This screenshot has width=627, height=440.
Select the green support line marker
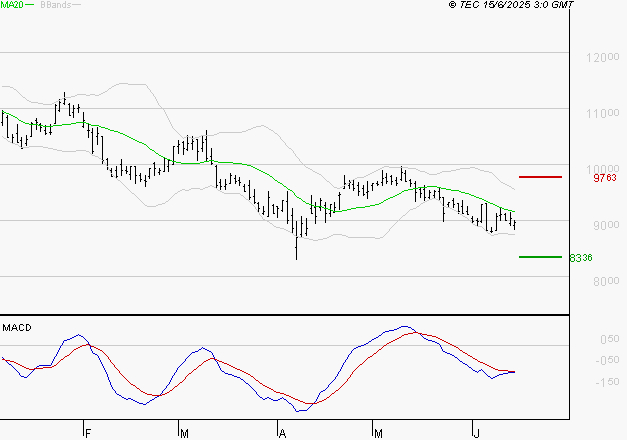pyautogui.click(x=540, y=257)
